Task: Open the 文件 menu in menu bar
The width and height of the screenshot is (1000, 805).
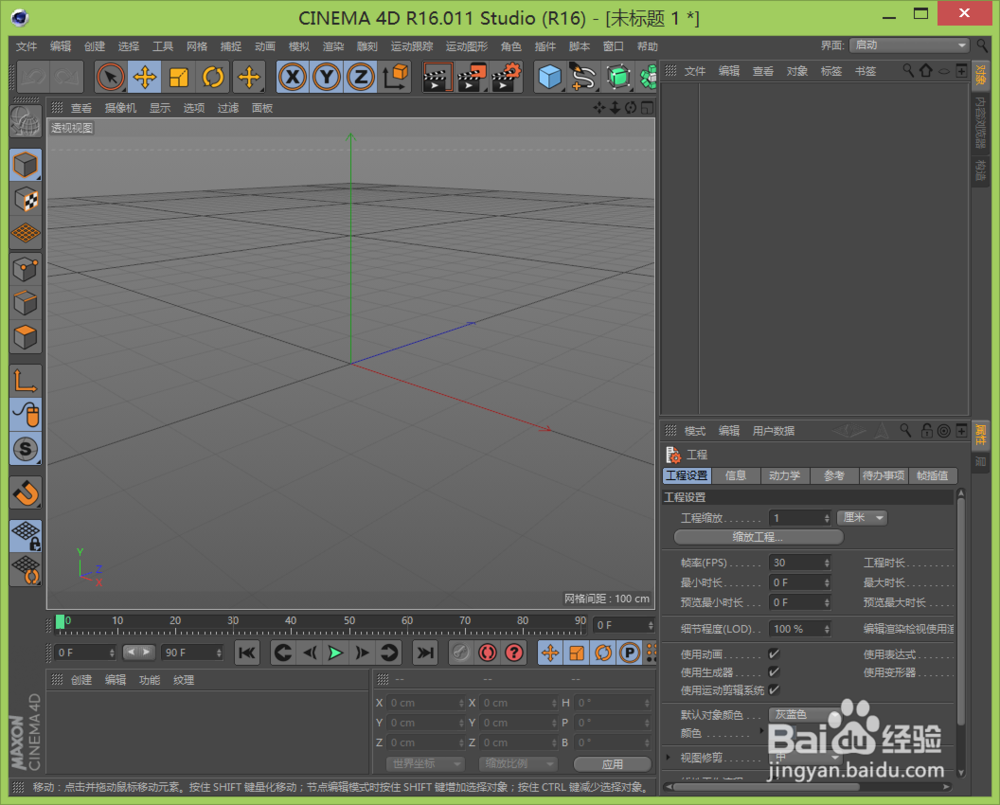Action: click(26, 46)
